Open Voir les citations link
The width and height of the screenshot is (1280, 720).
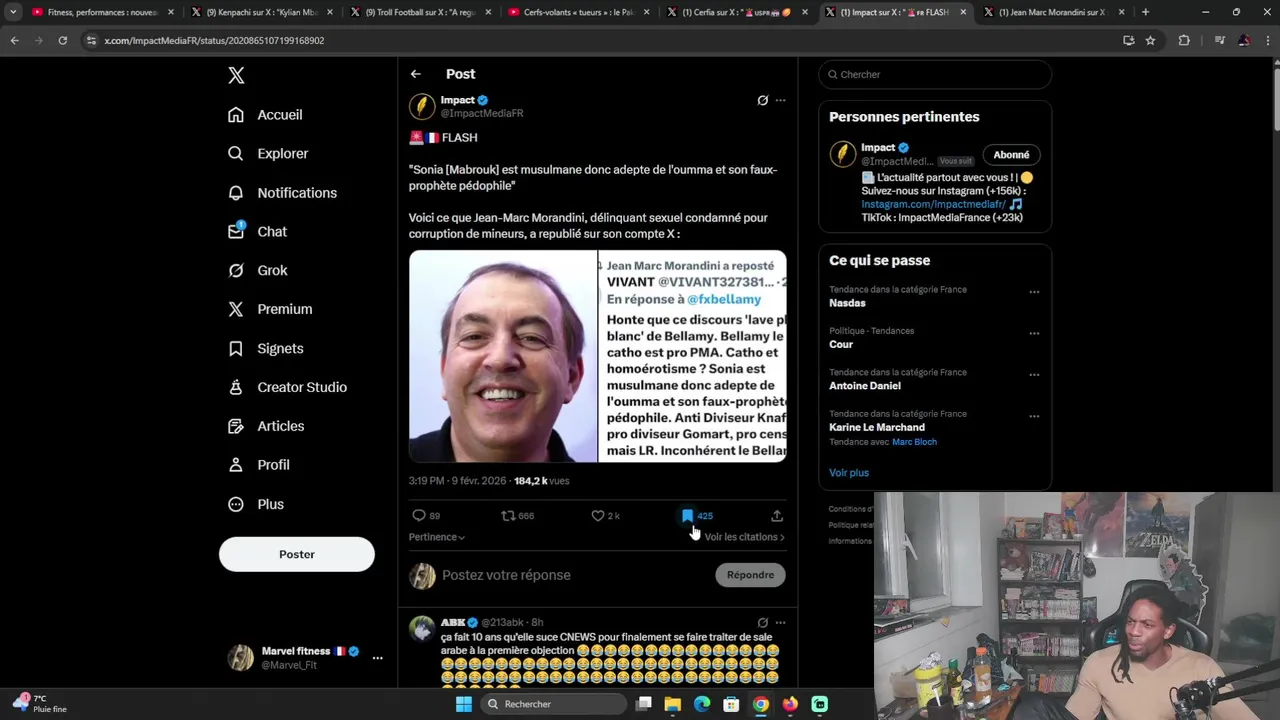pos(745,537)
